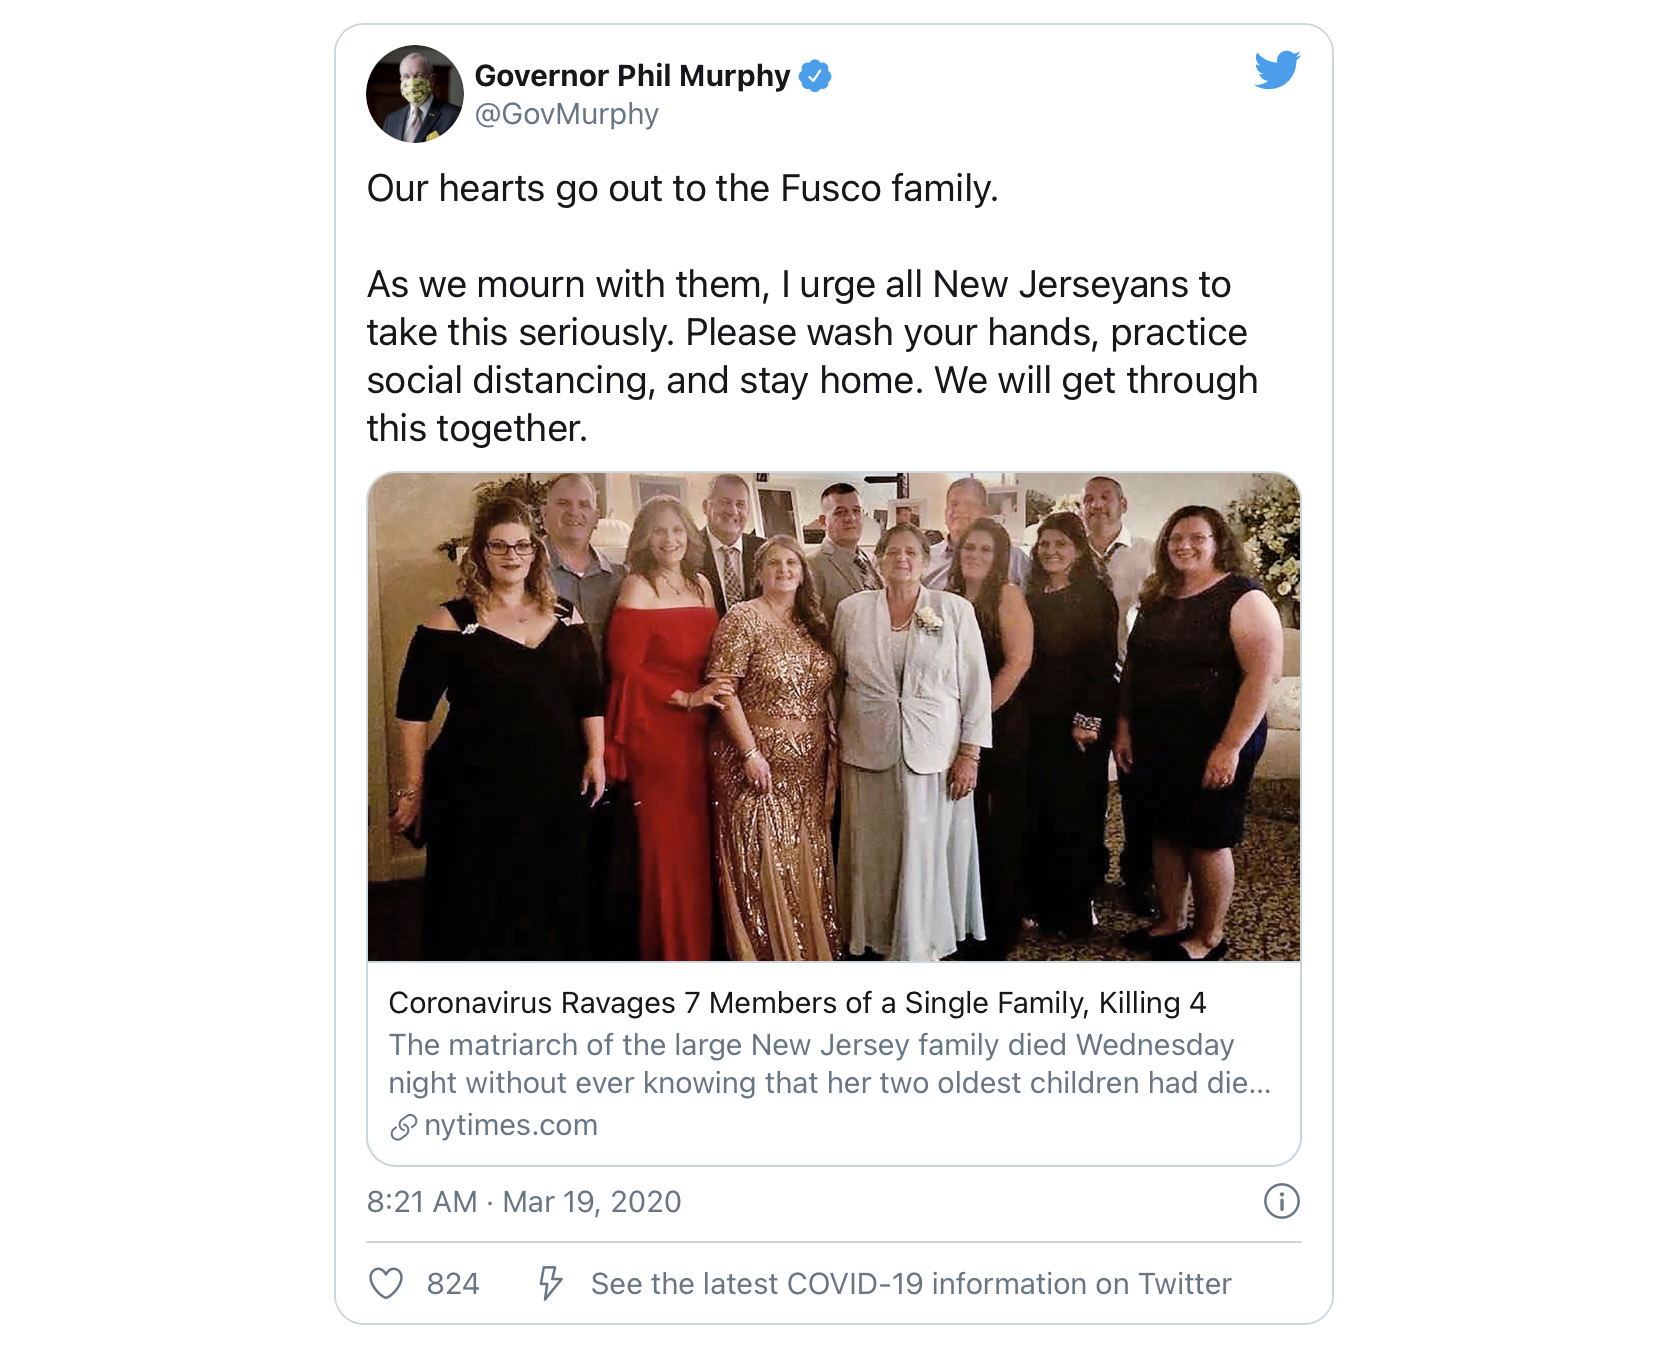
Task: Click the 824 likes count
Action: click(x=453, y=1284)
